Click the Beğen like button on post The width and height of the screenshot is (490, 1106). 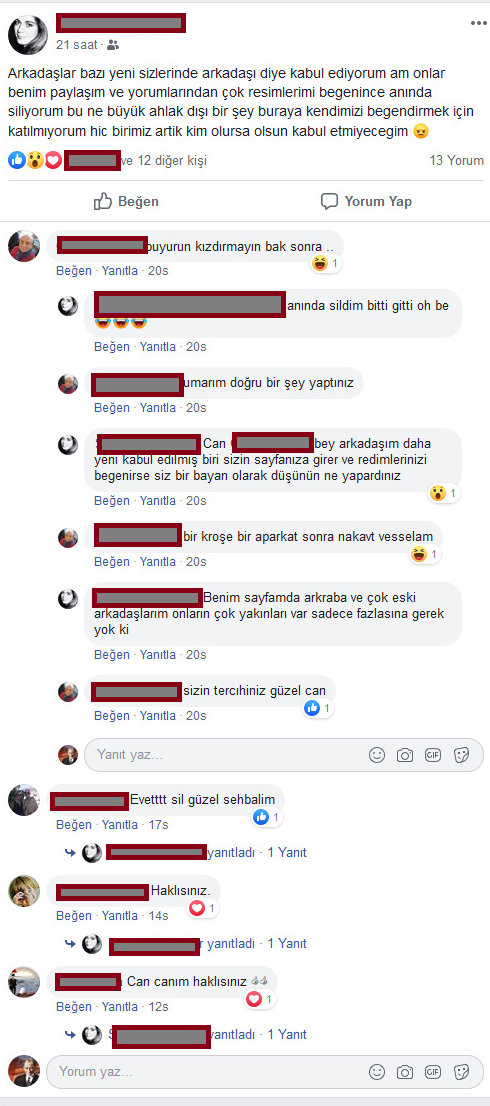126,202
